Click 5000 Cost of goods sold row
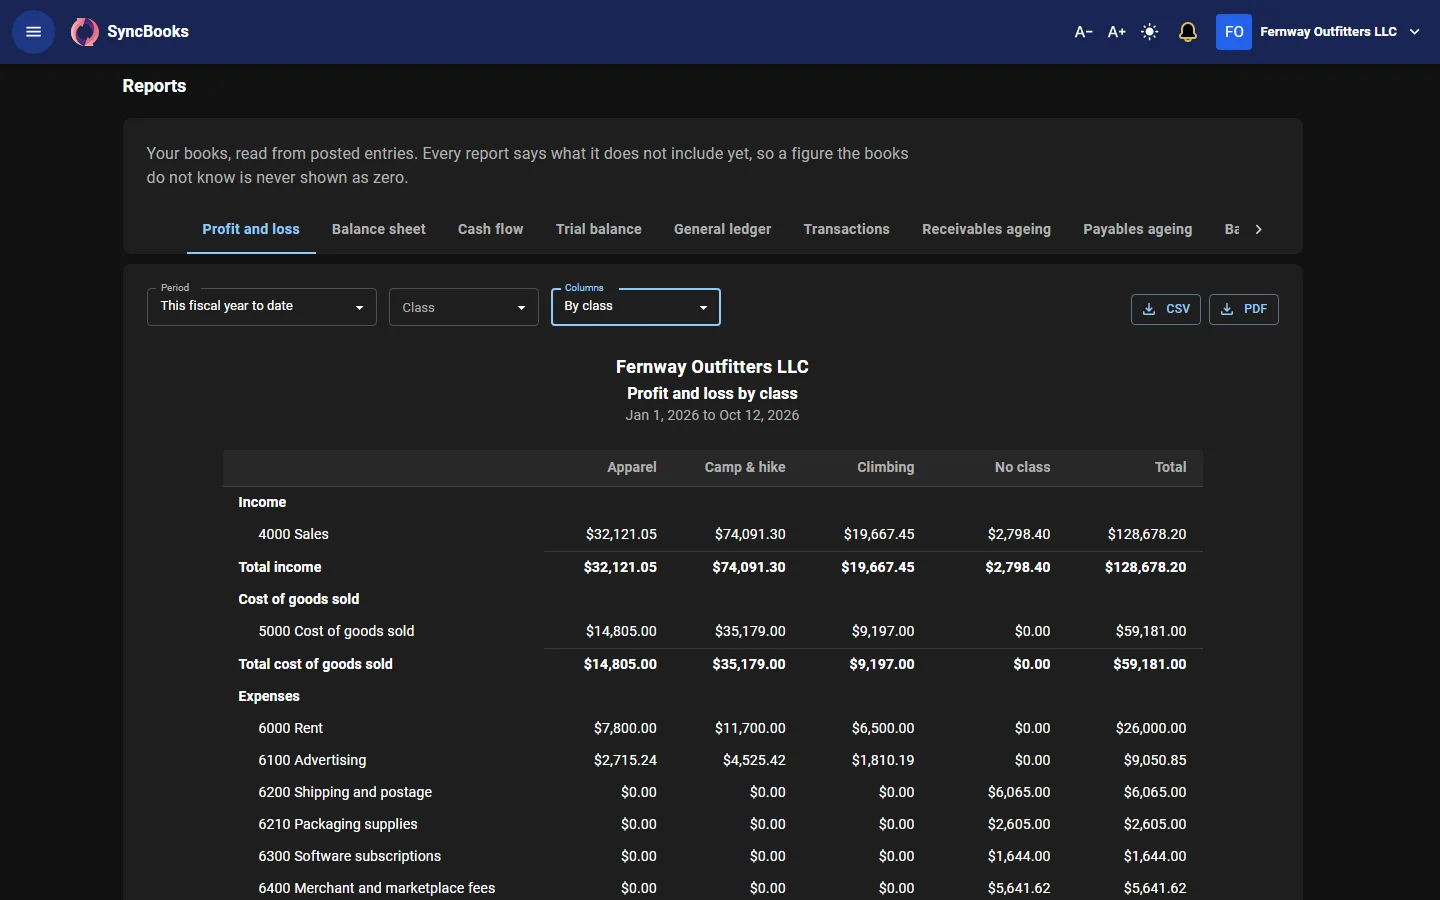The width and height of the screenshot is (1440, 900). pos(713,631)
